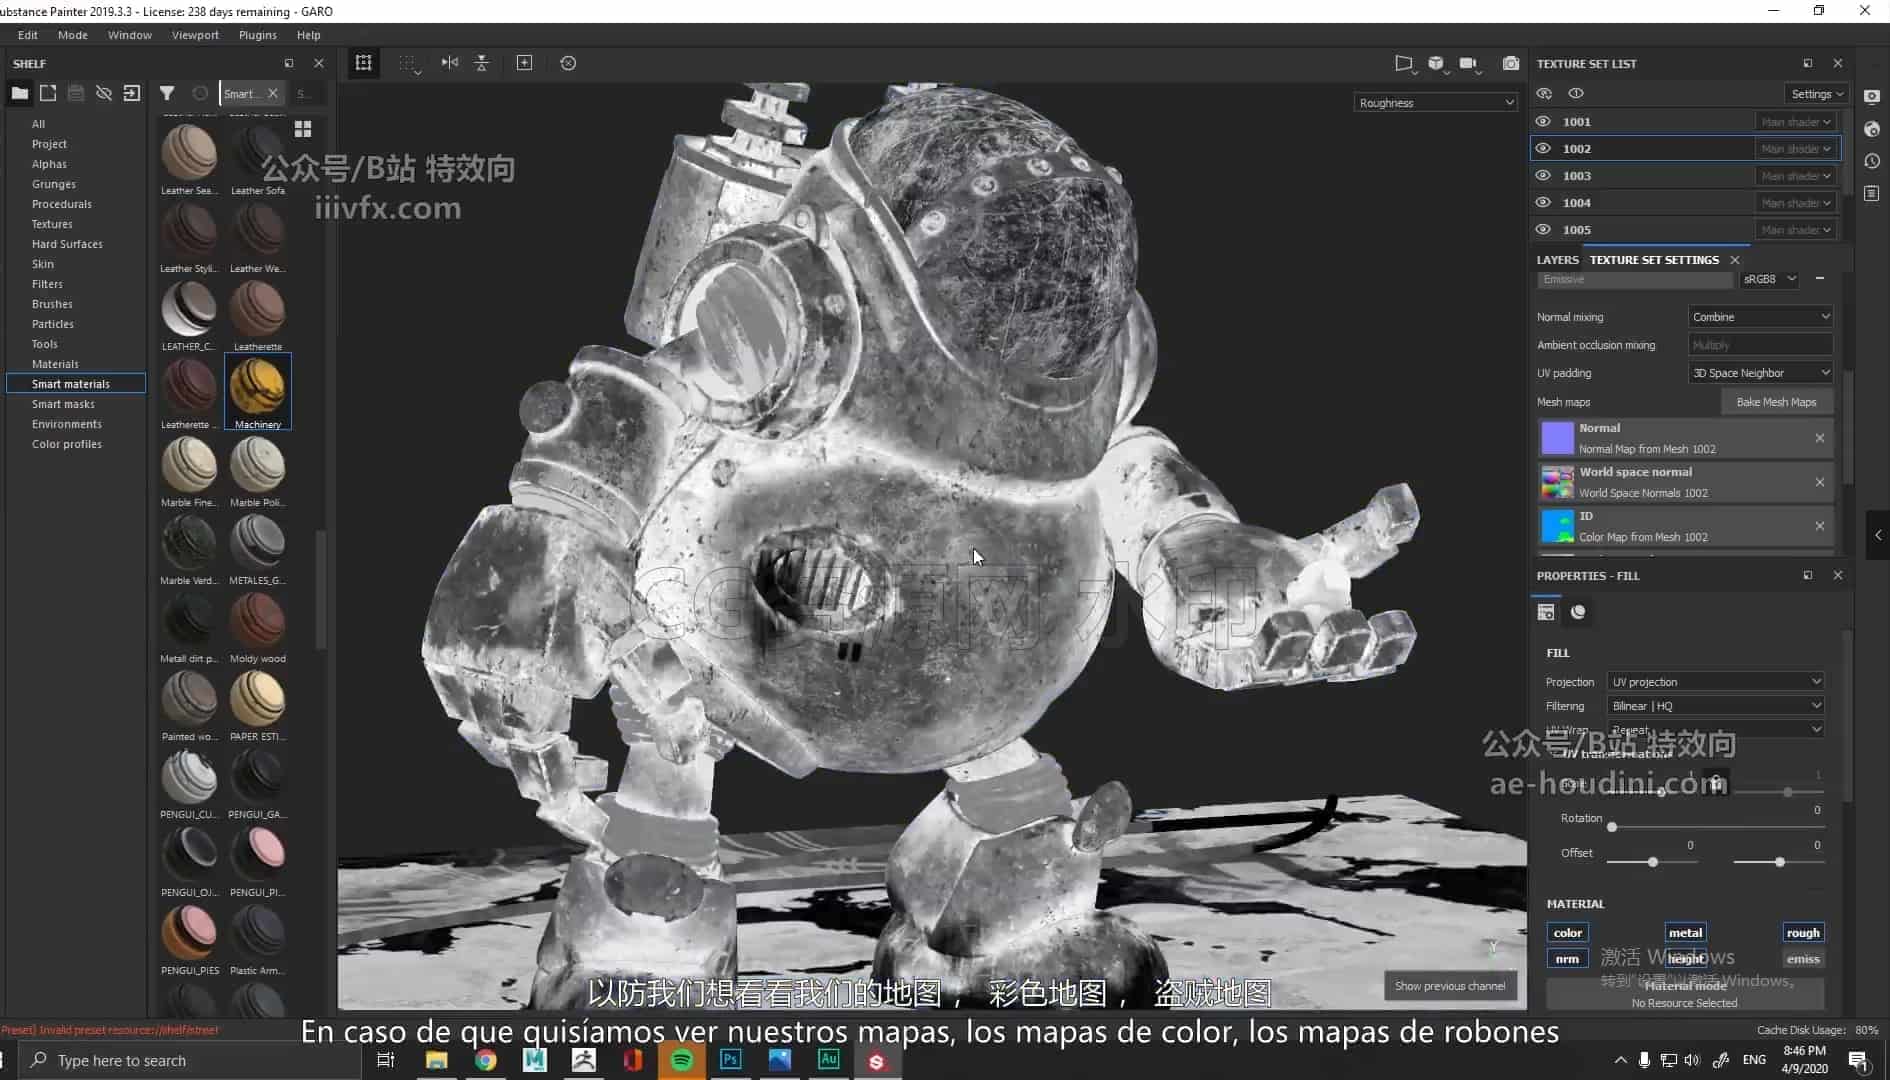Click the viewport history clock icon

coord(568,63)
